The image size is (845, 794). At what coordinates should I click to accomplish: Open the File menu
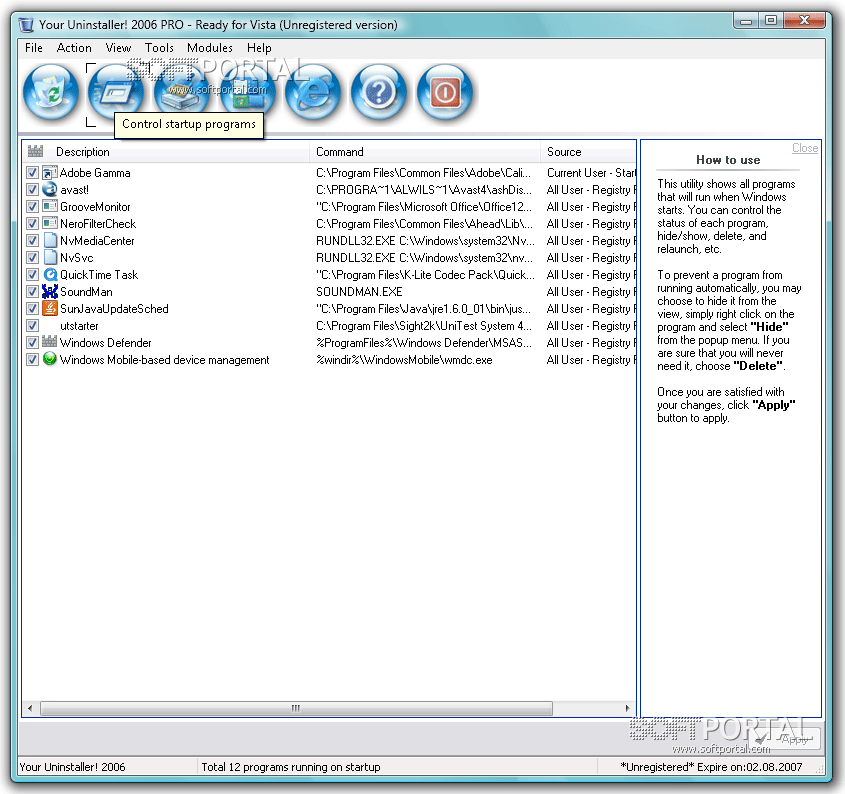[x=33, y=48]
